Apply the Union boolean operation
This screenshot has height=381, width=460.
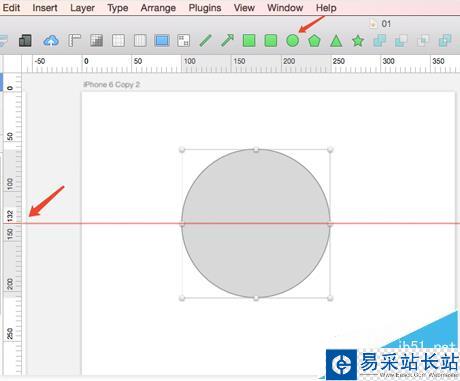pyautogui.click(x=380, y=41)
